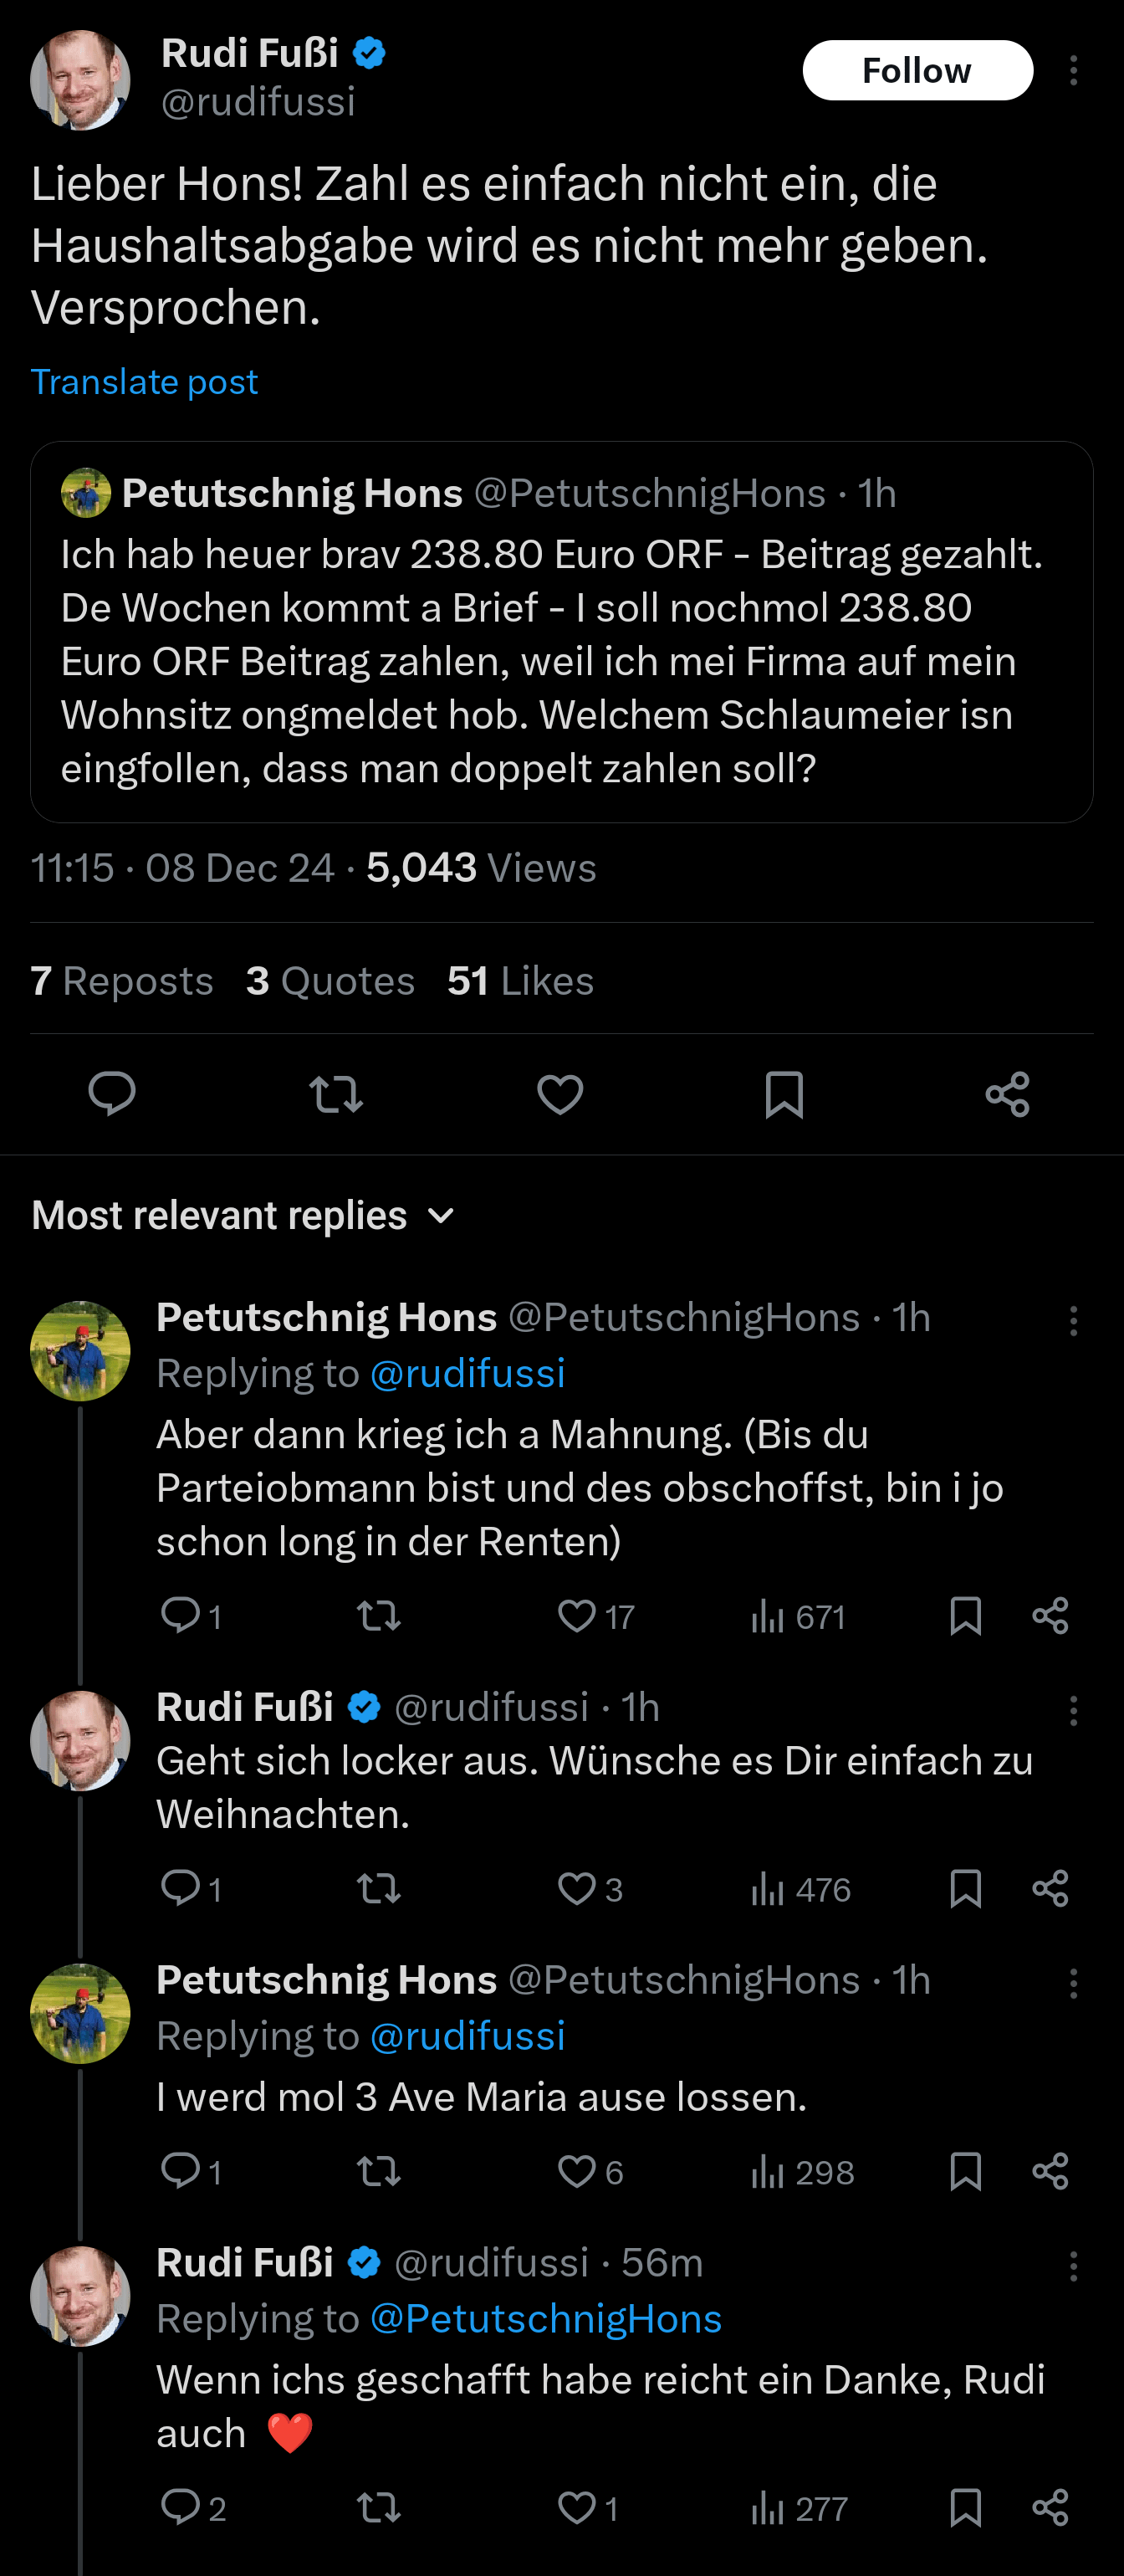Reply to the main post

click(x=112, y=1093)
